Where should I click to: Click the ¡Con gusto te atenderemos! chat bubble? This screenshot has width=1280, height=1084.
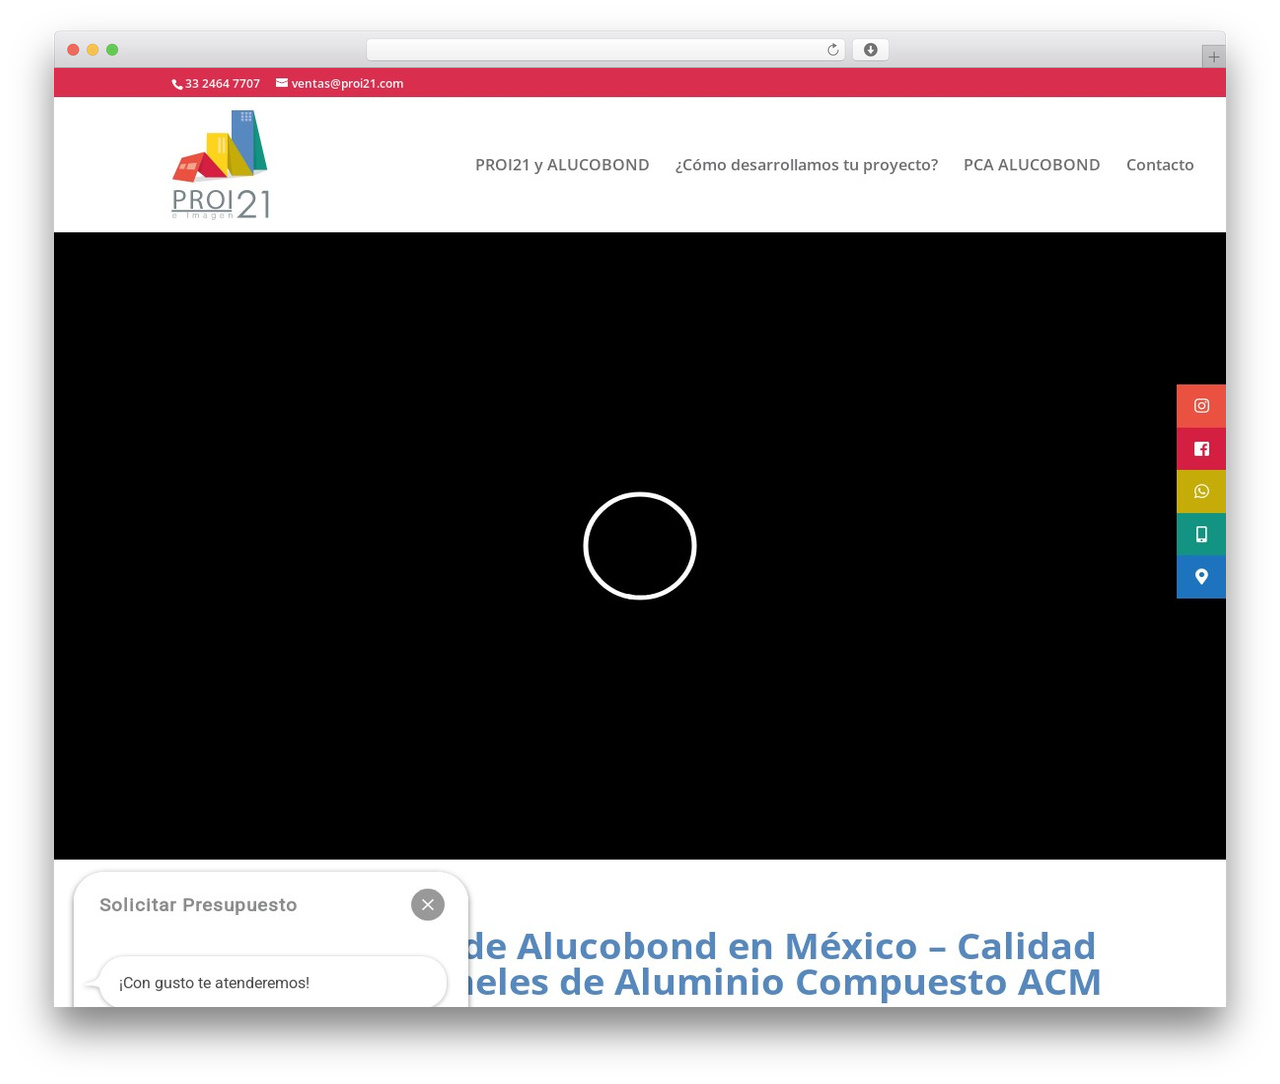(x=272, y=982)
